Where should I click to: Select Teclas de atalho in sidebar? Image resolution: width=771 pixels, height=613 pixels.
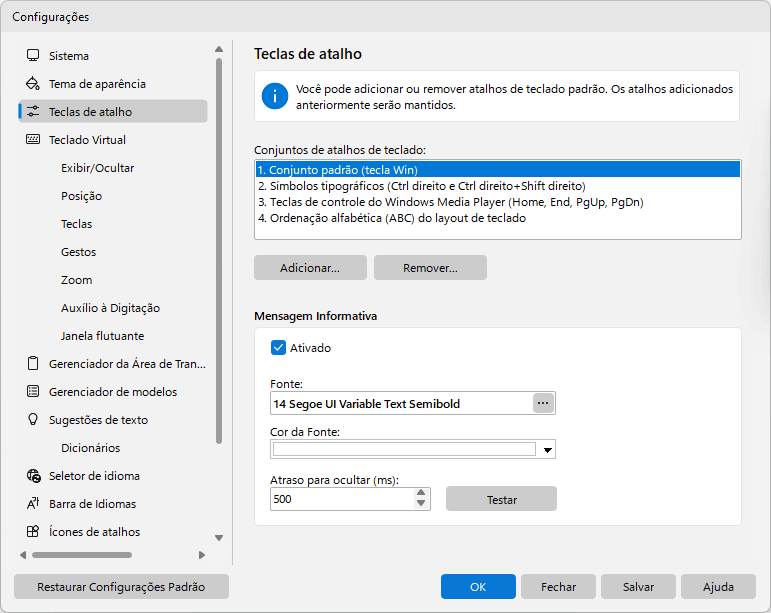coord(113,112)
